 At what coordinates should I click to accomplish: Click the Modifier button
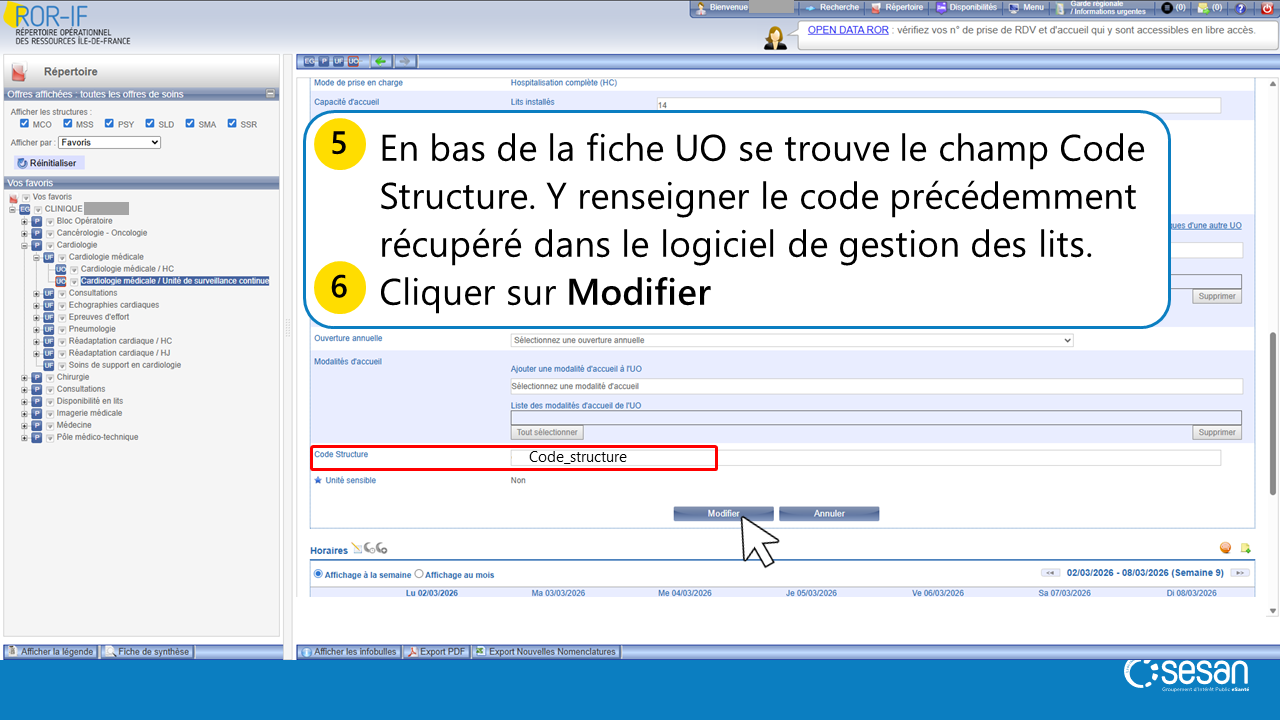click(x=723, y=514)
